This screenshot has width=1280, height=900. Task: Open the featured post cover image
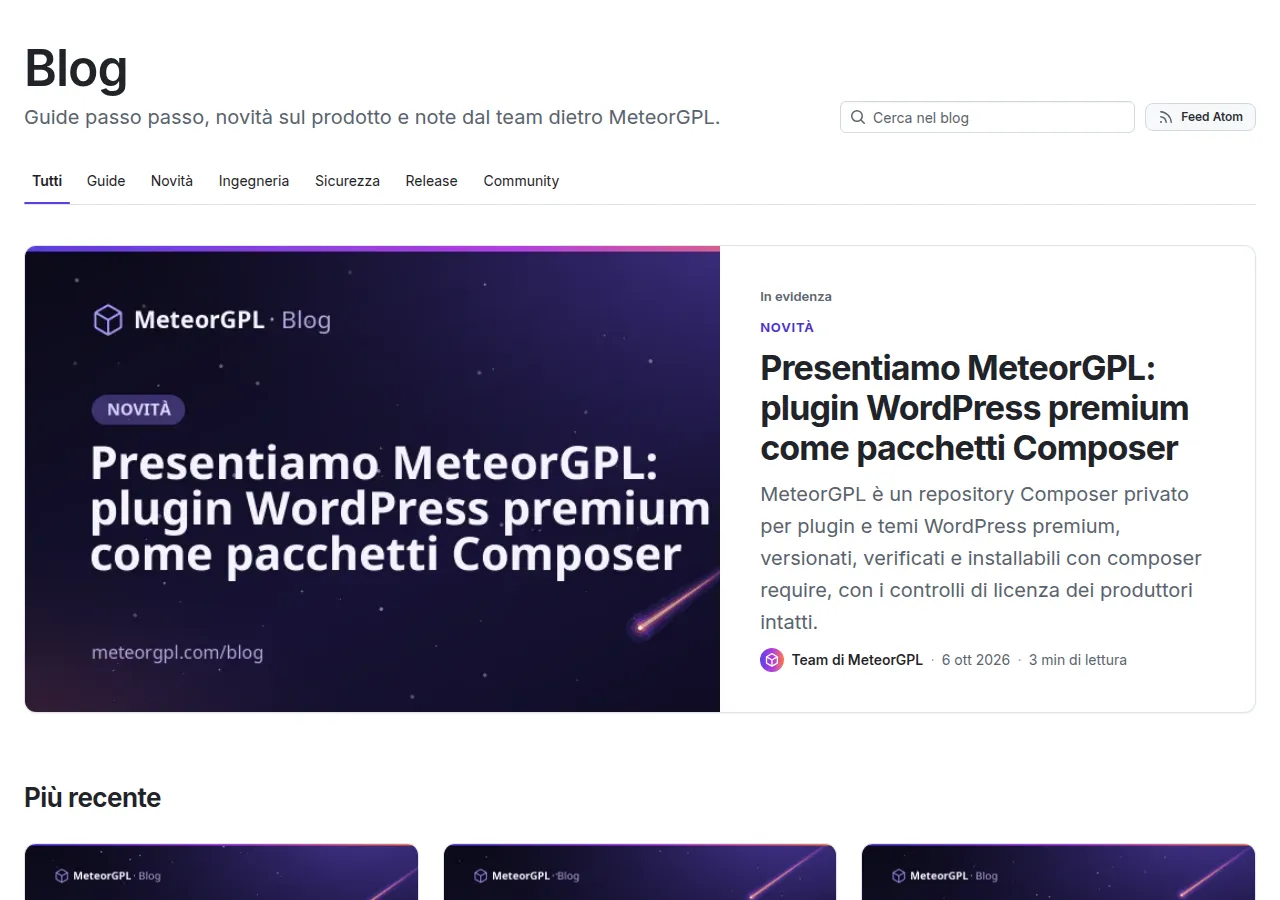coord(372,479)
